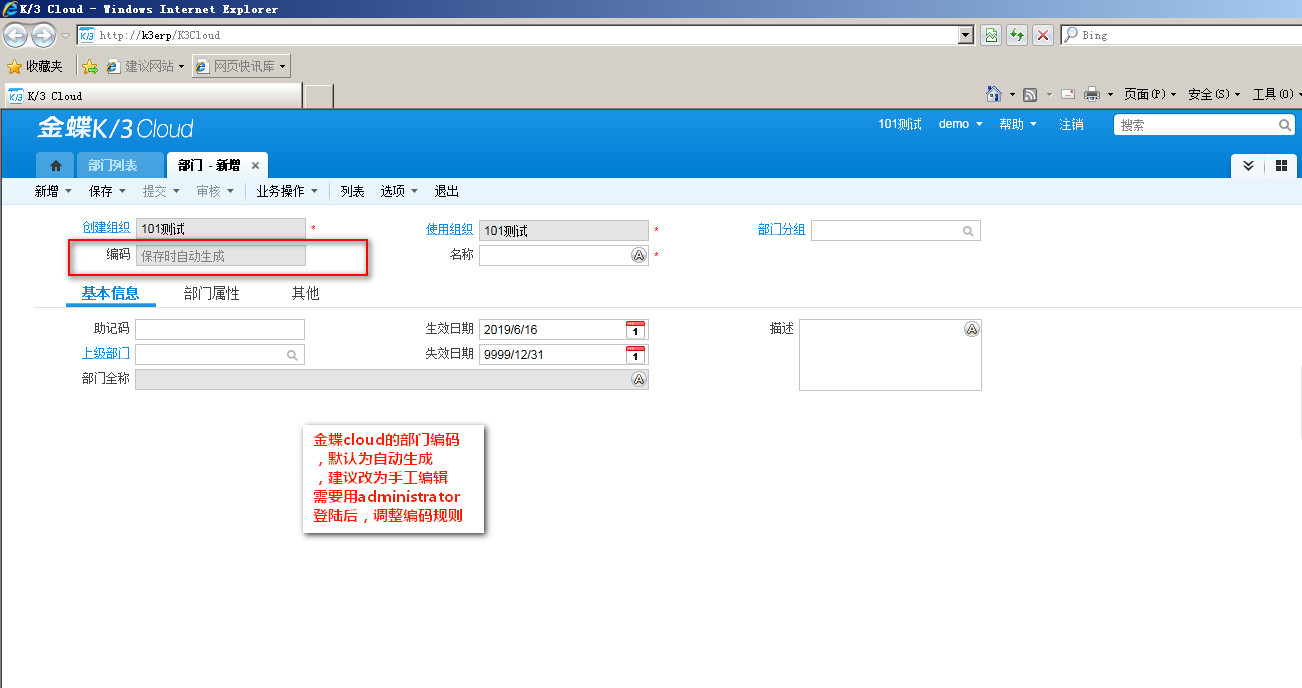Viewport: 1302px width, 688px height.
Task: Close the 部门 - 新增 tab
Action: coord(256,166)
